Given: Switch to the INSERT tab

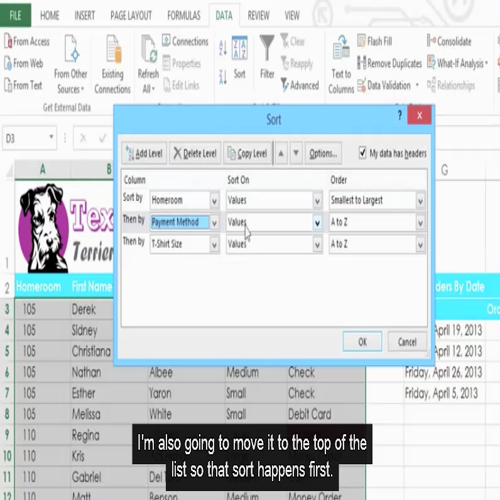Looking at the screenshot, I should [85, 15].
